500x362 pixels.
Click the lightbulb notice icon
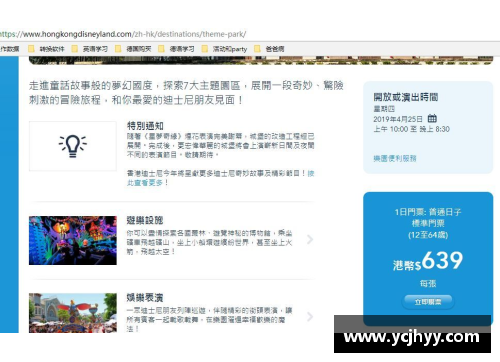[x=73, y=146]
